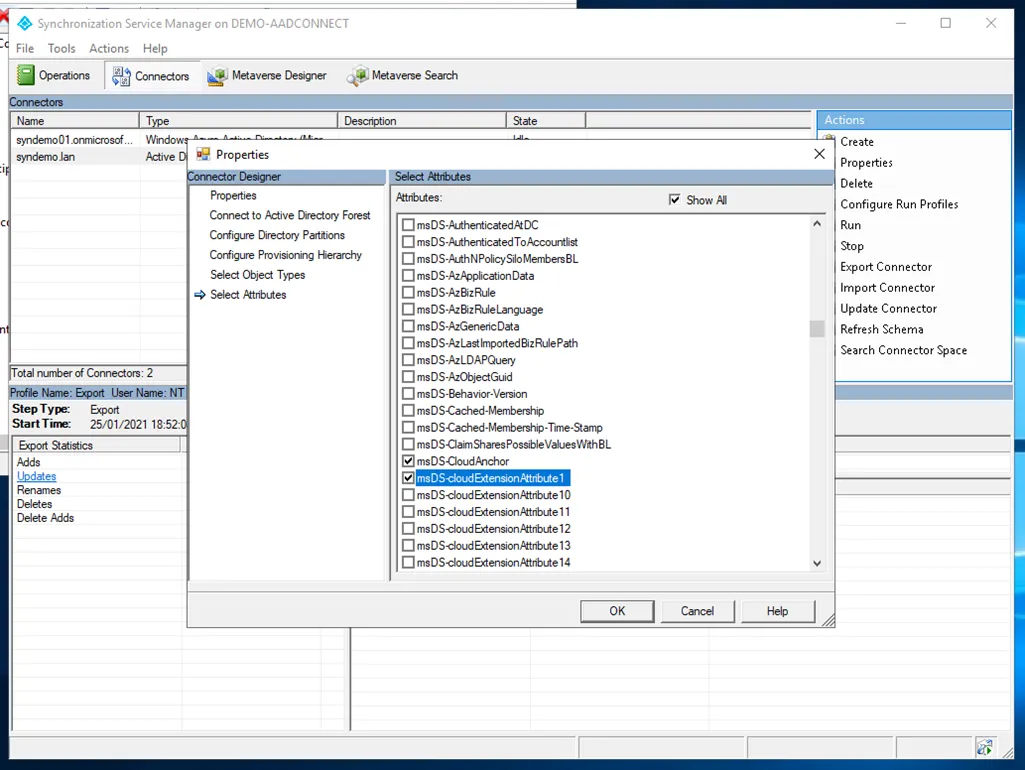Click the Updates link in Export Statistics
The width and height of the screenshot is (1025, 770).
click(37, 476)
